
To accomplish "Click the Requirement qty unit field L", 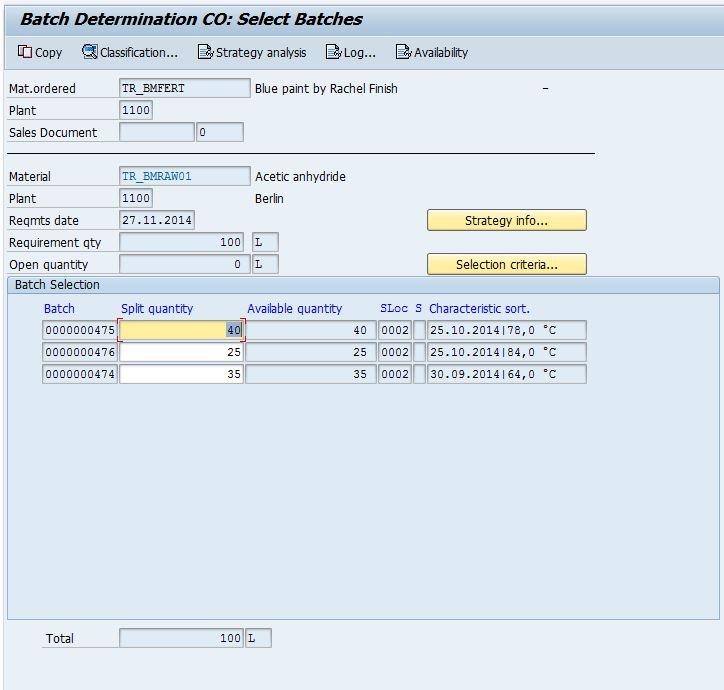I will click(265, 242).
